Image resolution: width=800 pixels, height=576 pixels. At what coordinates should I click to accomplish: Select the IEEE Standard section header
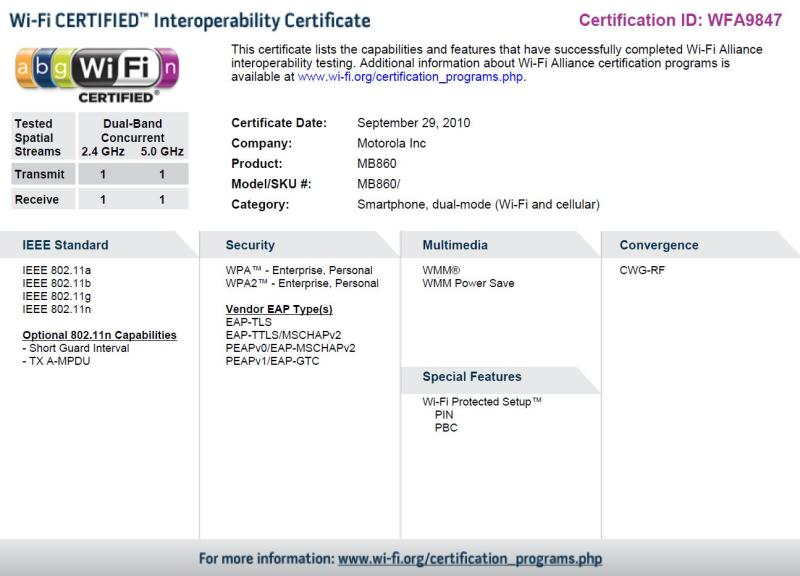(x=66, y=245)
